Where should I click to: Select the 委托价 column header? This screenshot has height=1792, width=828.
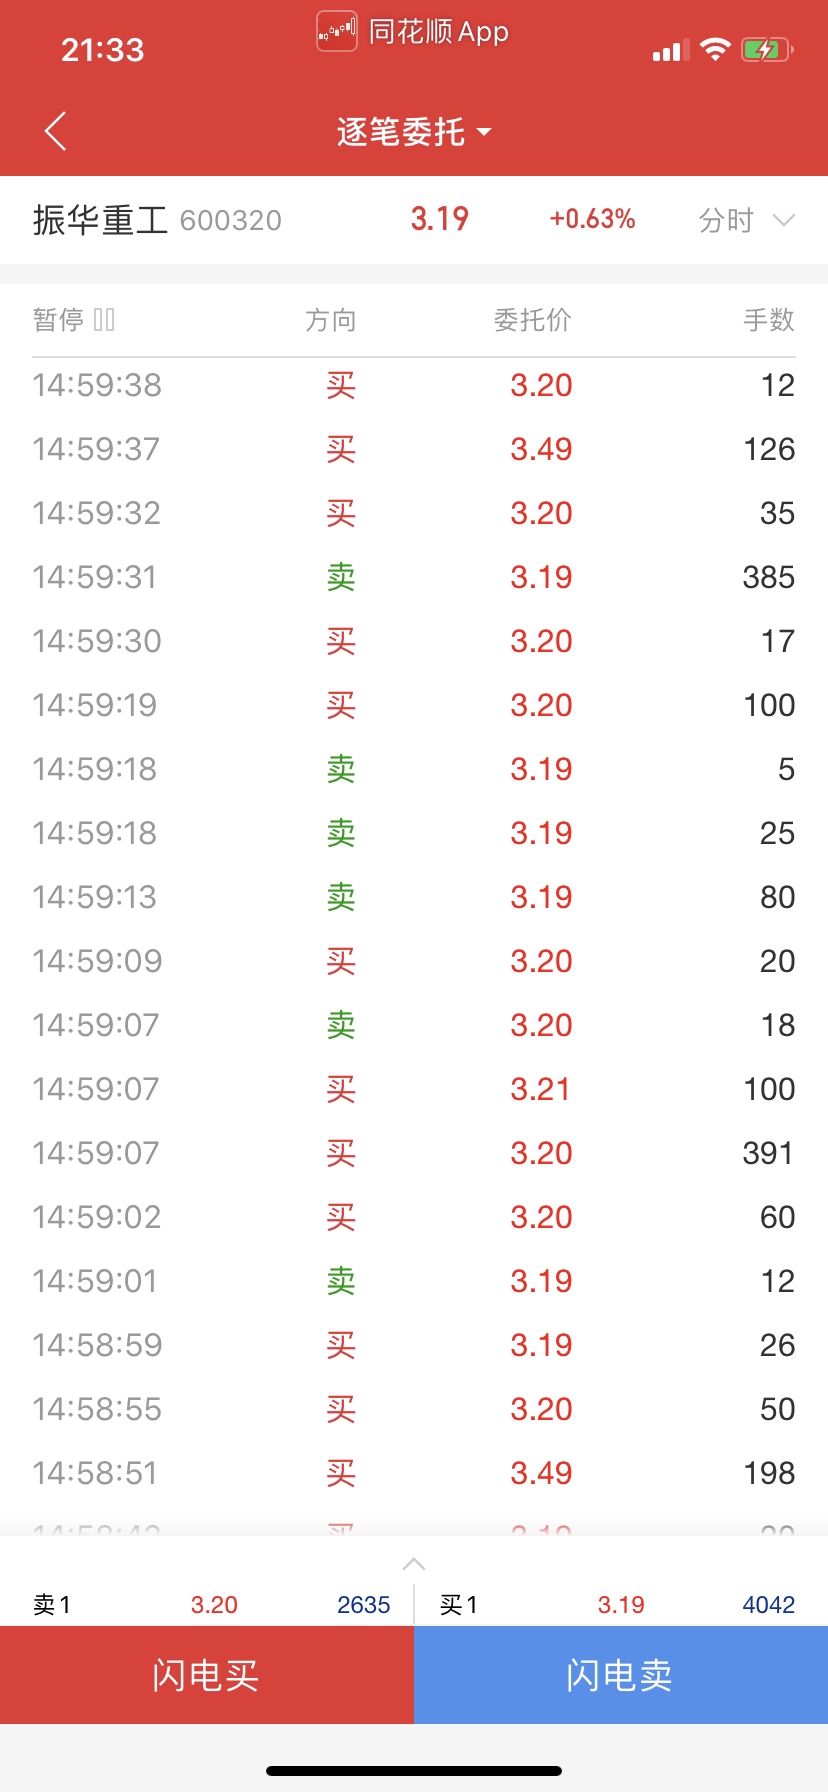tap(532, 320)
